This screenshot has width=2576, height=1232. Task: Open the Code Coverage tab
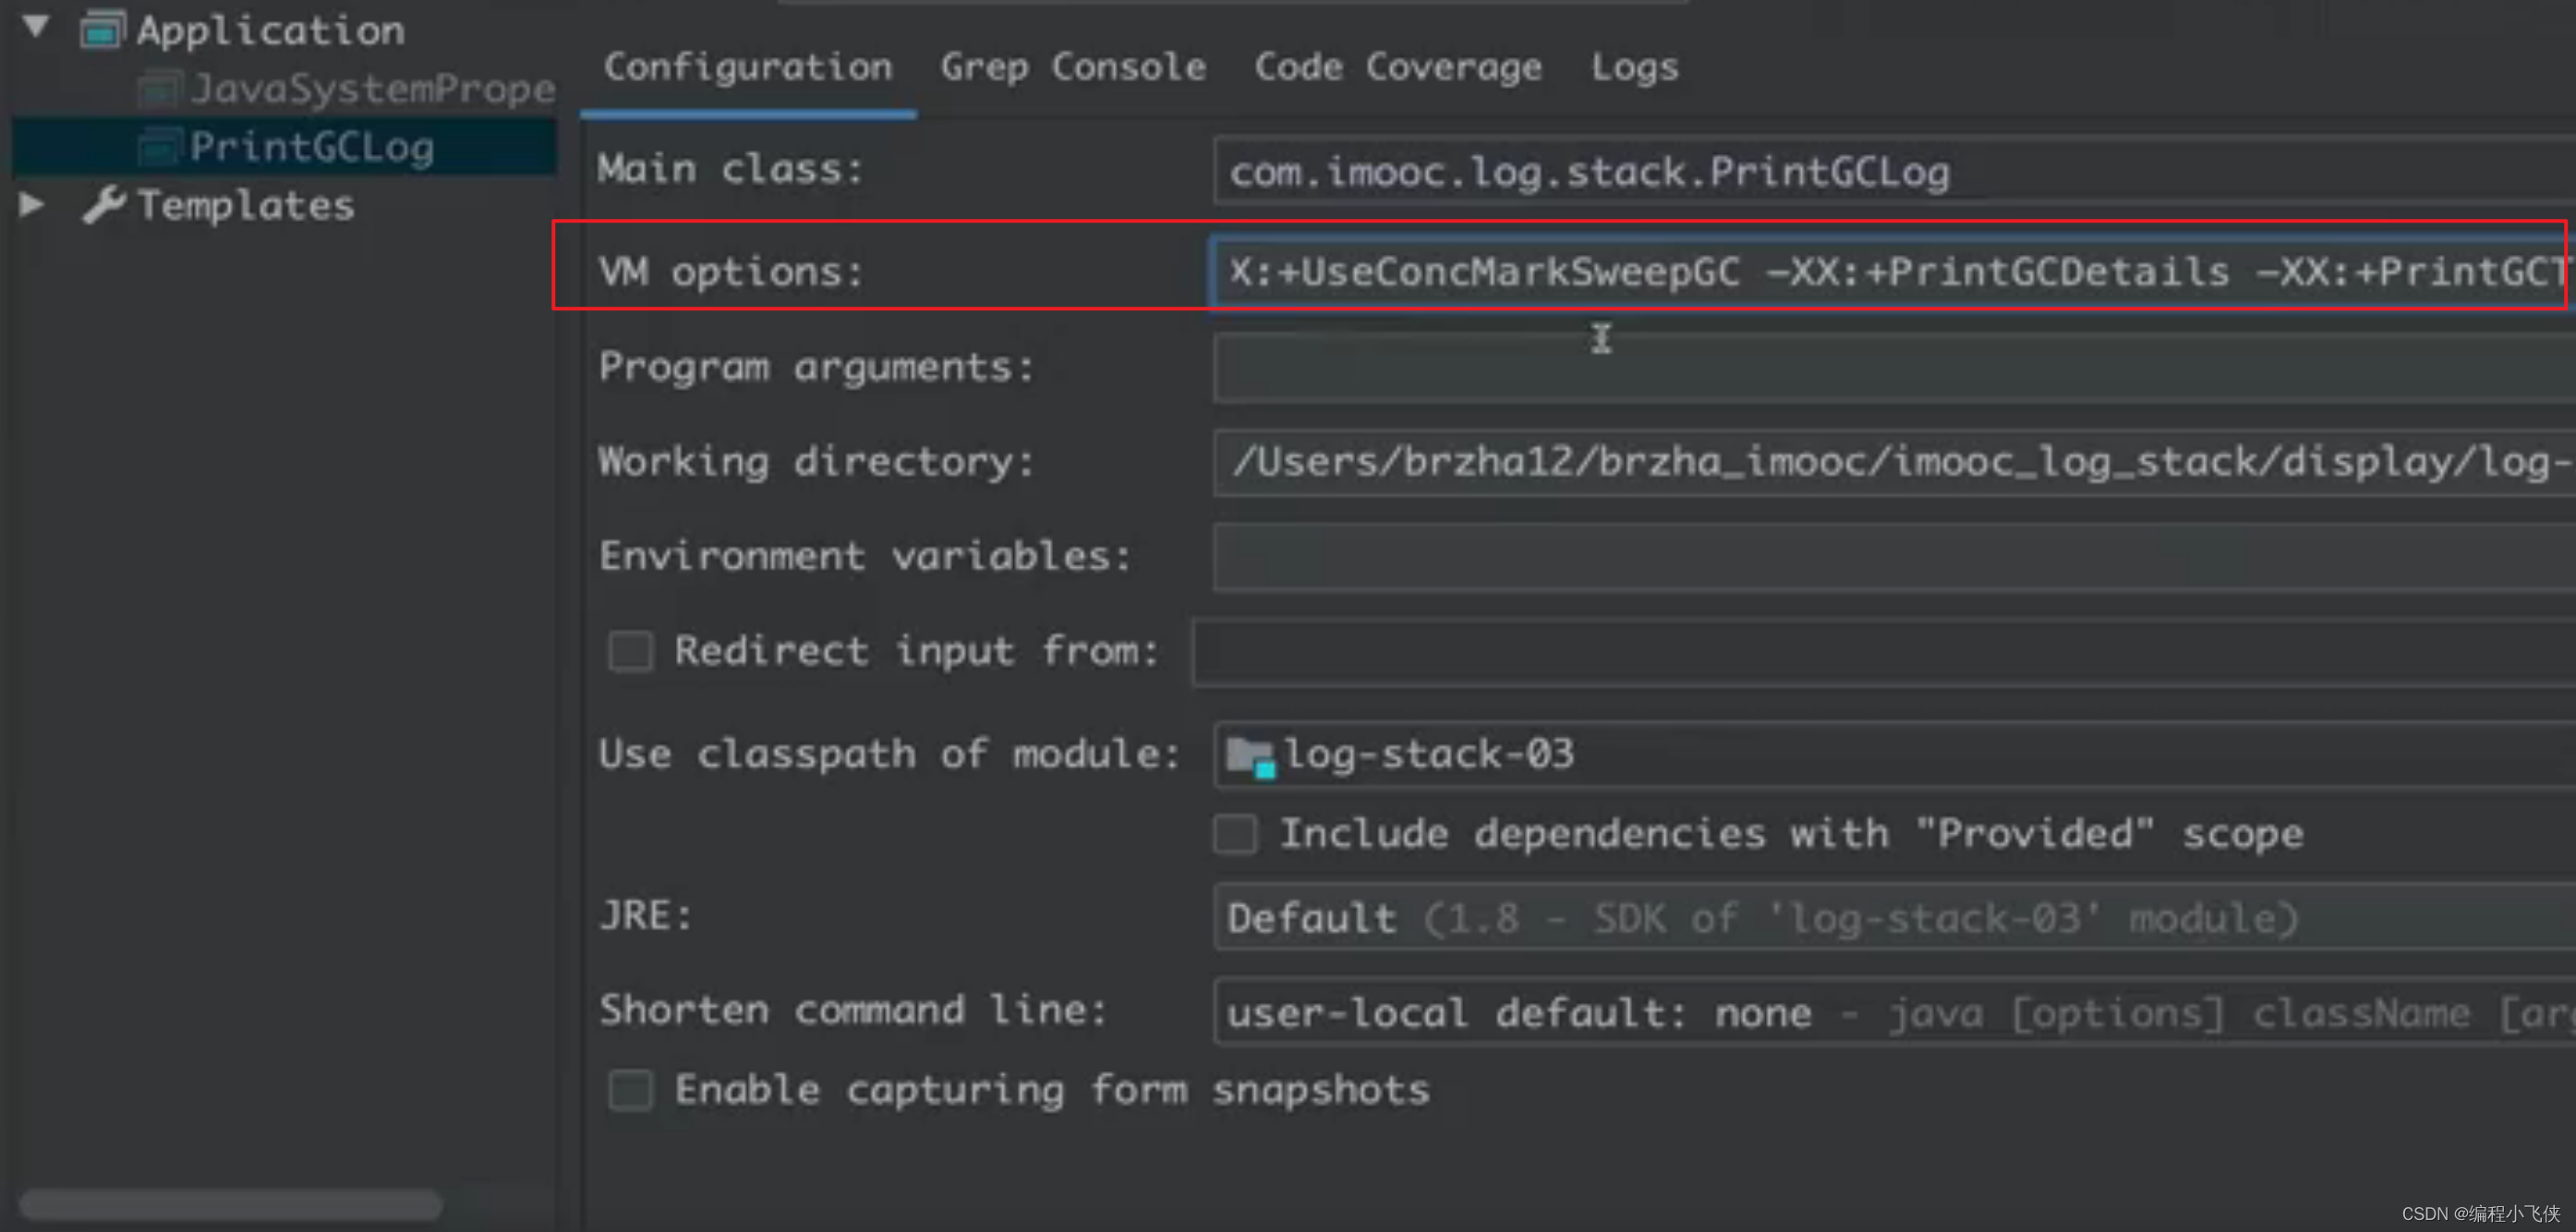pyautogui.click(x=1398, y=67)
